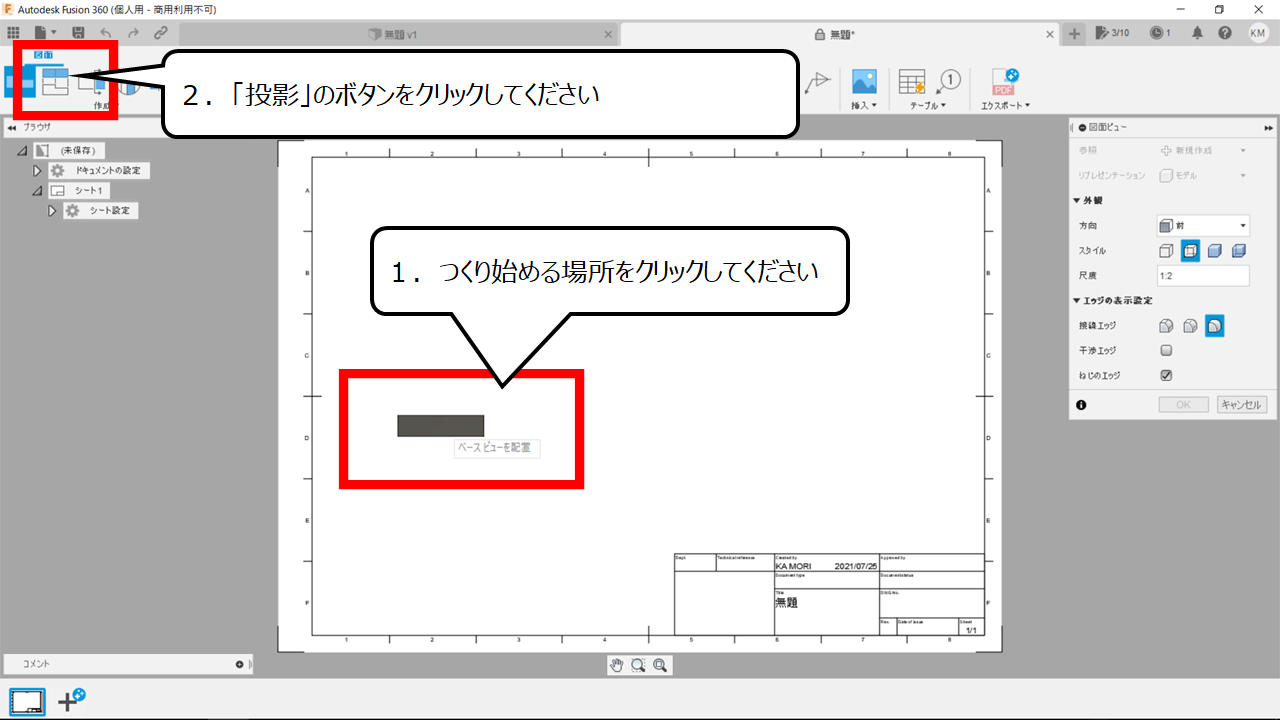Enable the 干渉エッジ checkbox
Image resolution: width=1280 pixels, height=720 pixels.
click(x=1166, y=351)
